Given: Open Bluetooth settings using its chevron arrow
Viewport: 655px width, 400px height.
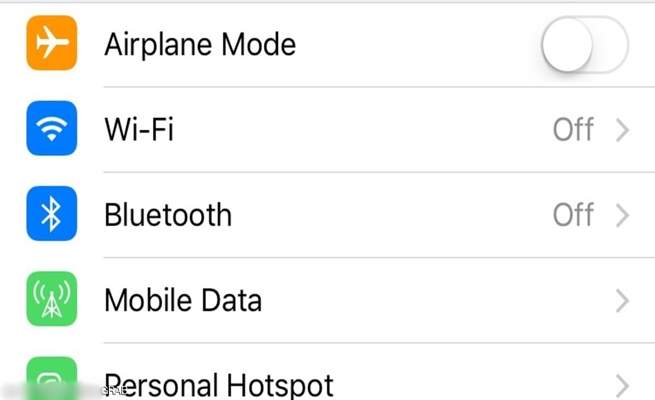Looking at the screenshot, I should coord(622,215).
